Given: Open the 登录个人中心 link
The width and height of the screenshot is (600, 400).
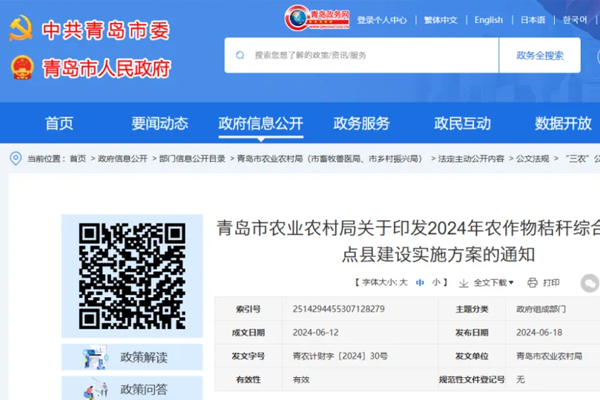Looking at the screenshot, I should click(x=381, y=19).
